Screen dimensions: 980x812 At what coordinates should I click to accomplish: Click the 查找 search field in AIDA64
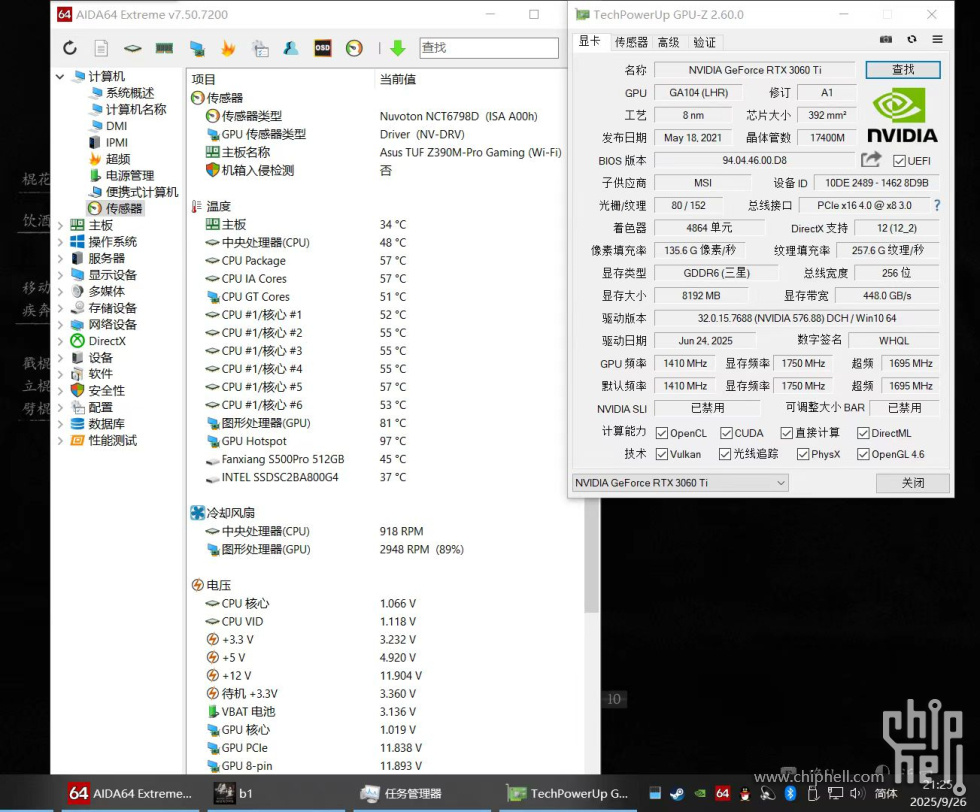pos(488,48)
